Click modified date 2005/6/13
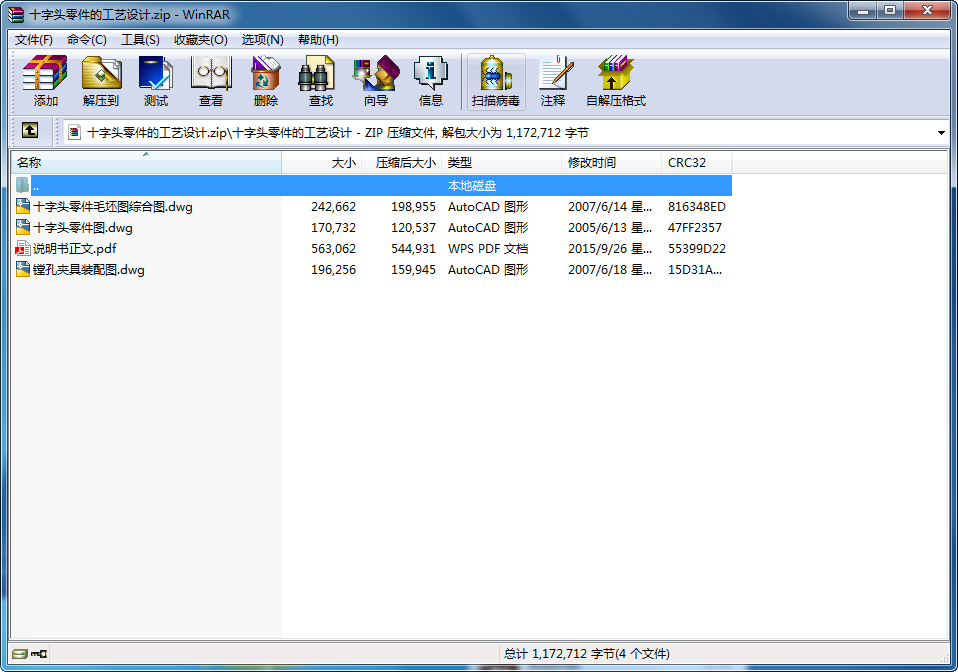The height and width of the screenshot is (672, 958). point(610,228)
